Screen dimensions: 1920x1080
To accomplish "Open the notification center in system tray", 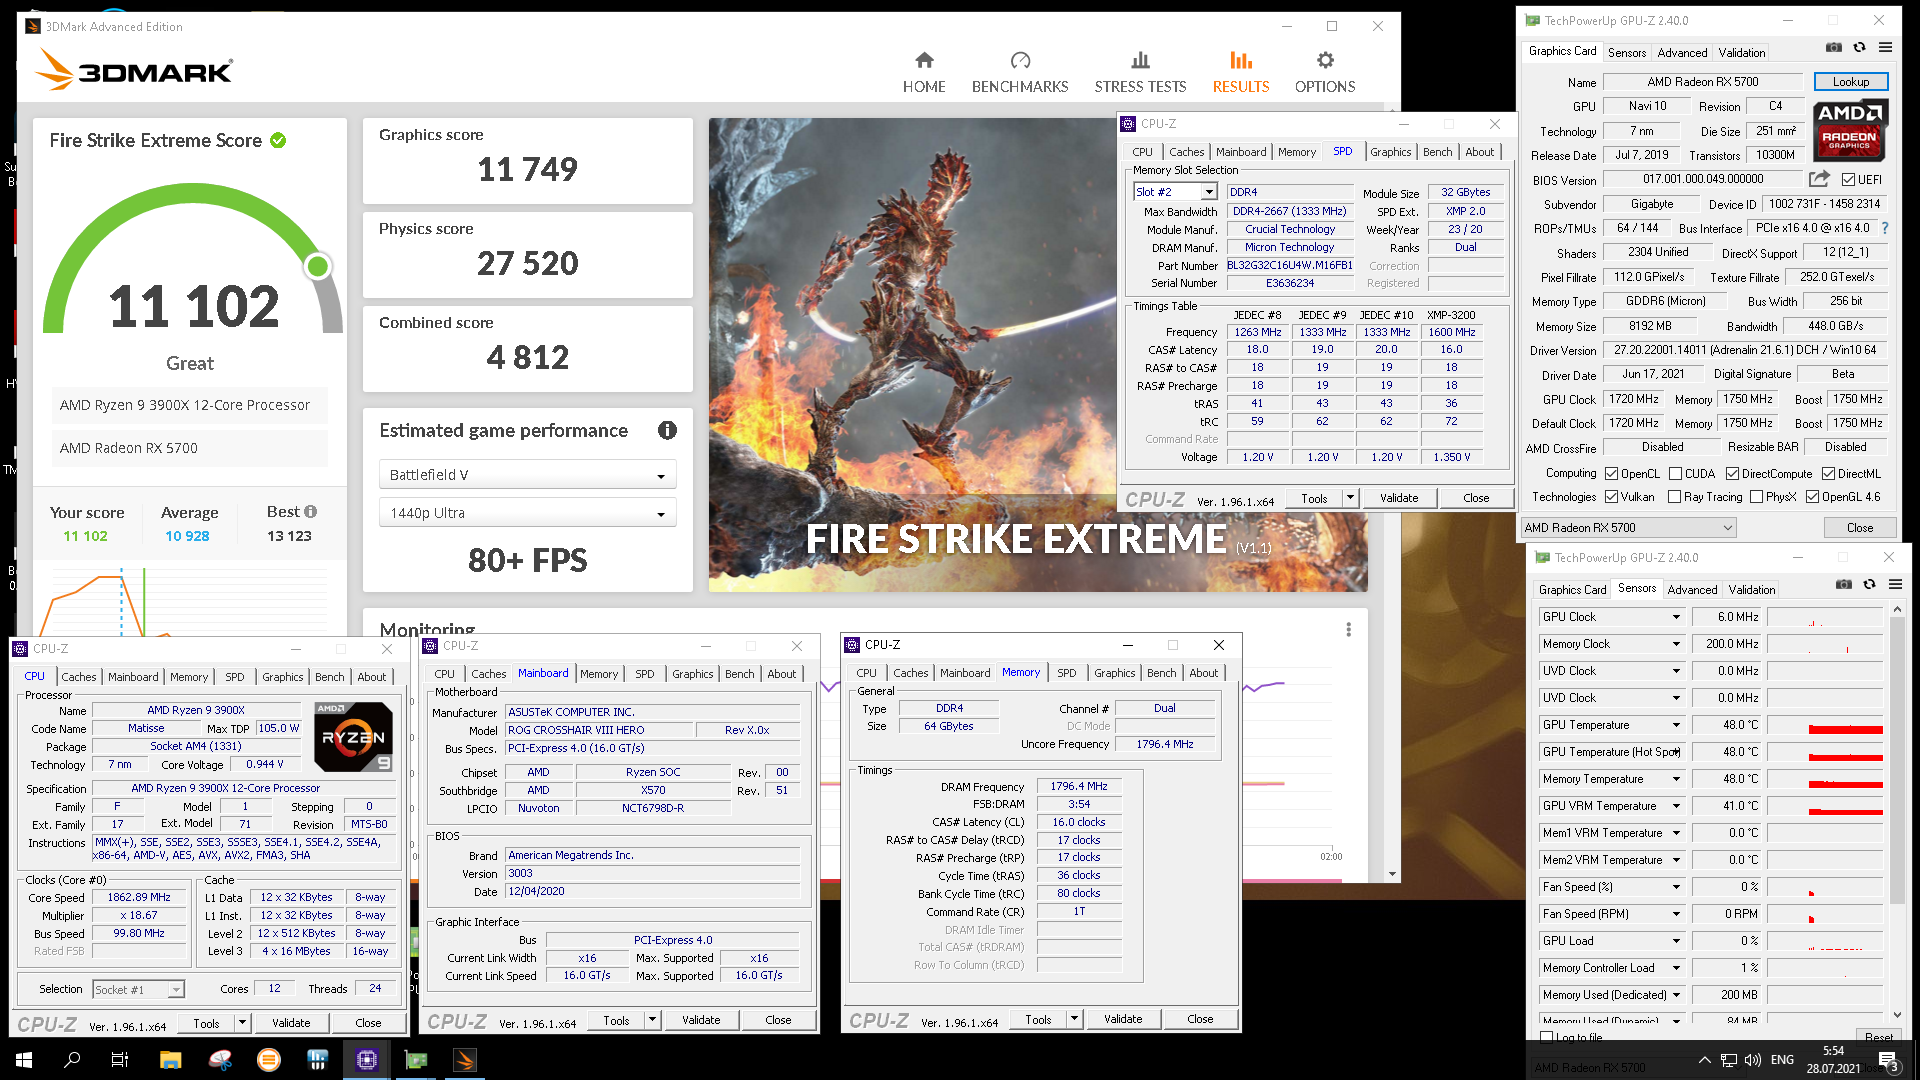I will coord(1887,1060).
